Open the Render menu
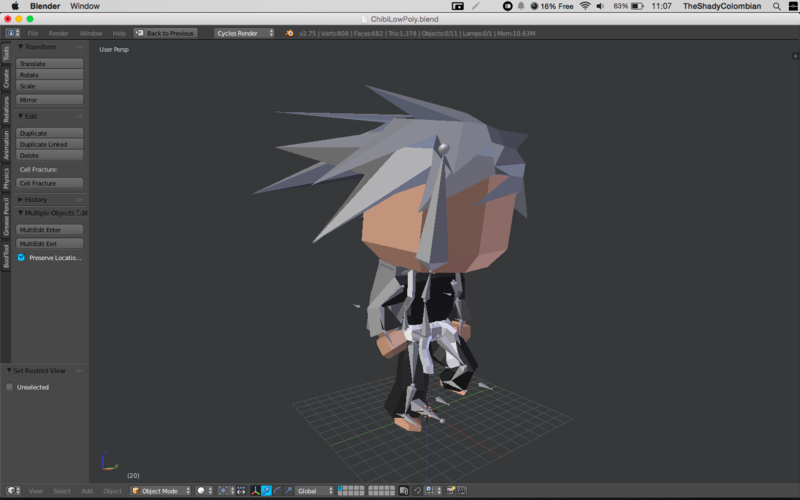This screenshot has width=800, height=500. (x=58, y=33)
